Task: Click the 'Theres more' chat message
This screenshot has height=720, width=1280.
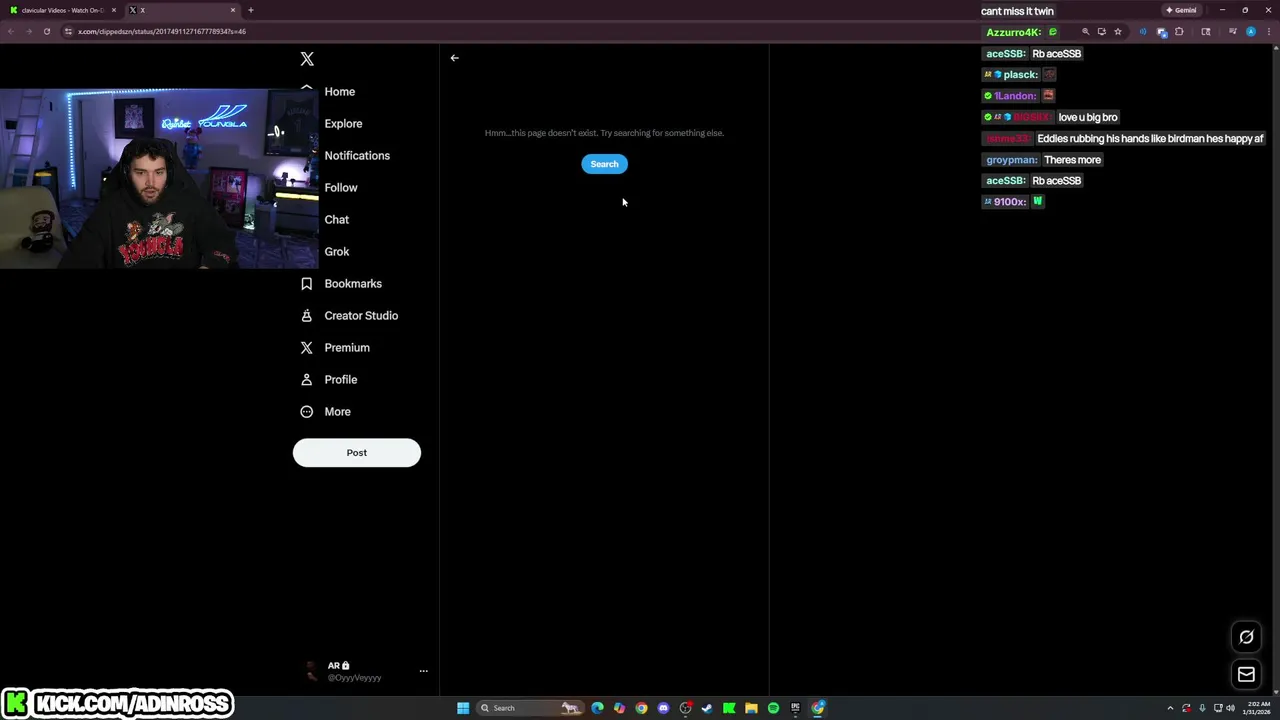Action: click(1072, 160)
